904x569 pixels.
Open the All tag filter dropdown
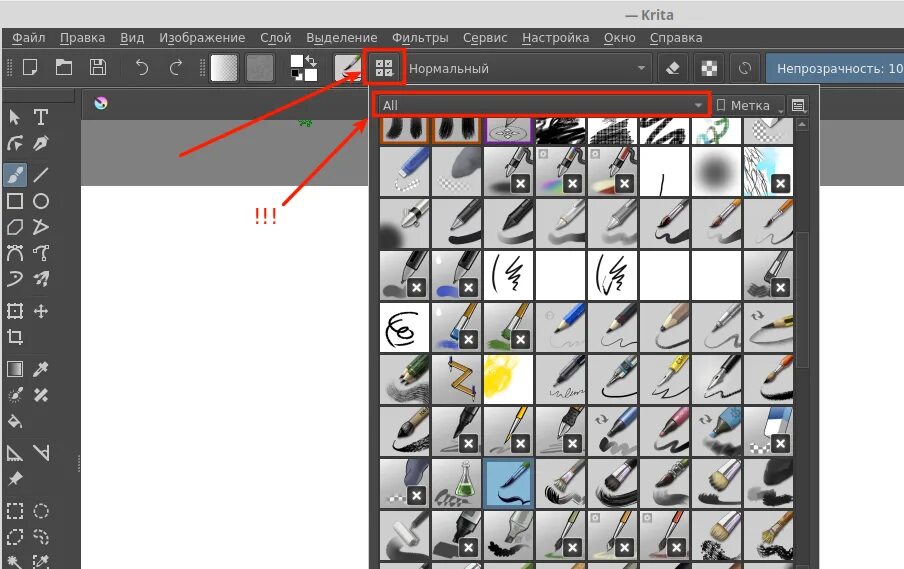(541, 105)
